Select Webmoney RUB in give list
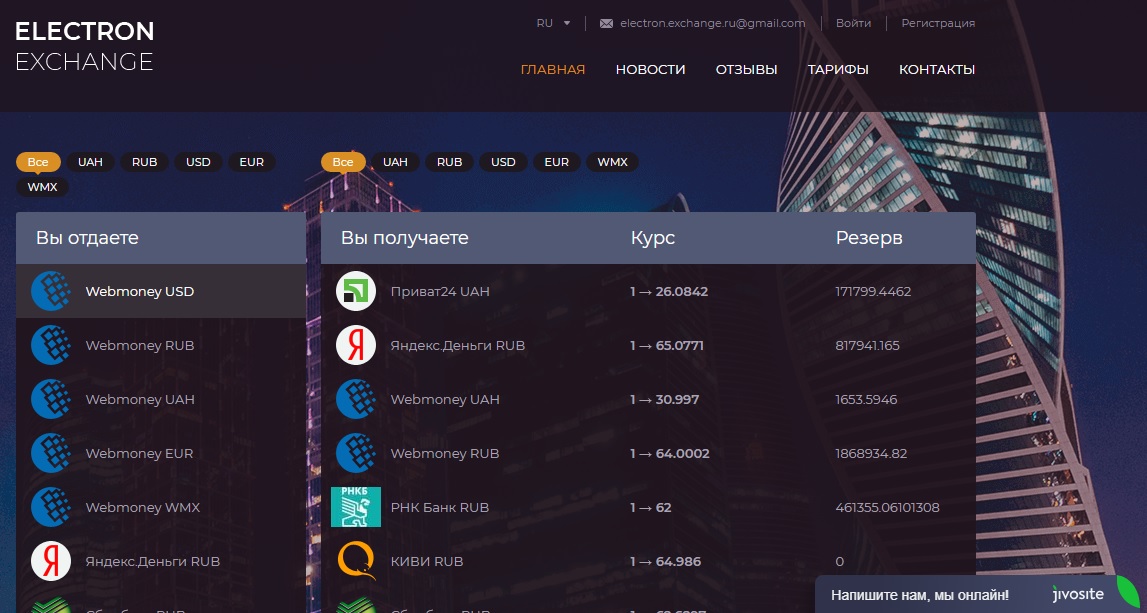 [x=140, y=346]
